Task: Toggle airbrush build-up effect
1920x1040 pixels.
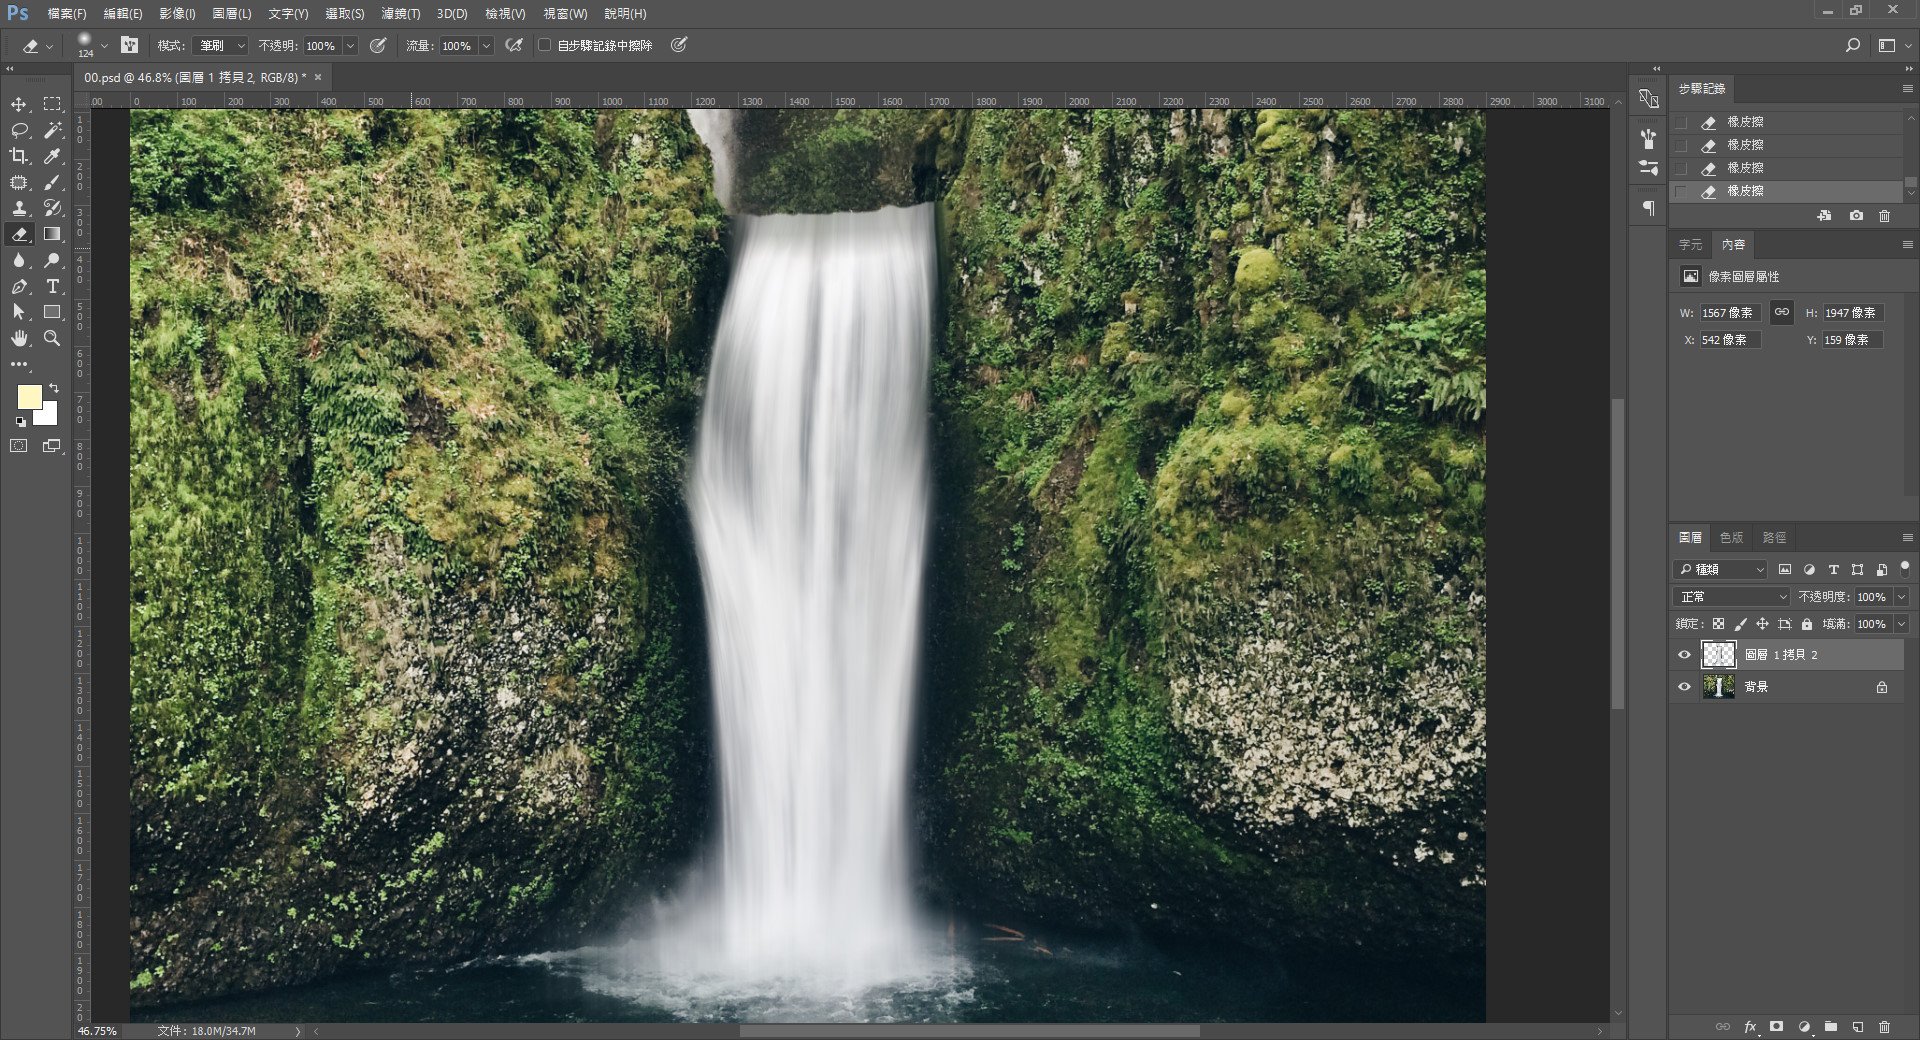Action: 514,45
